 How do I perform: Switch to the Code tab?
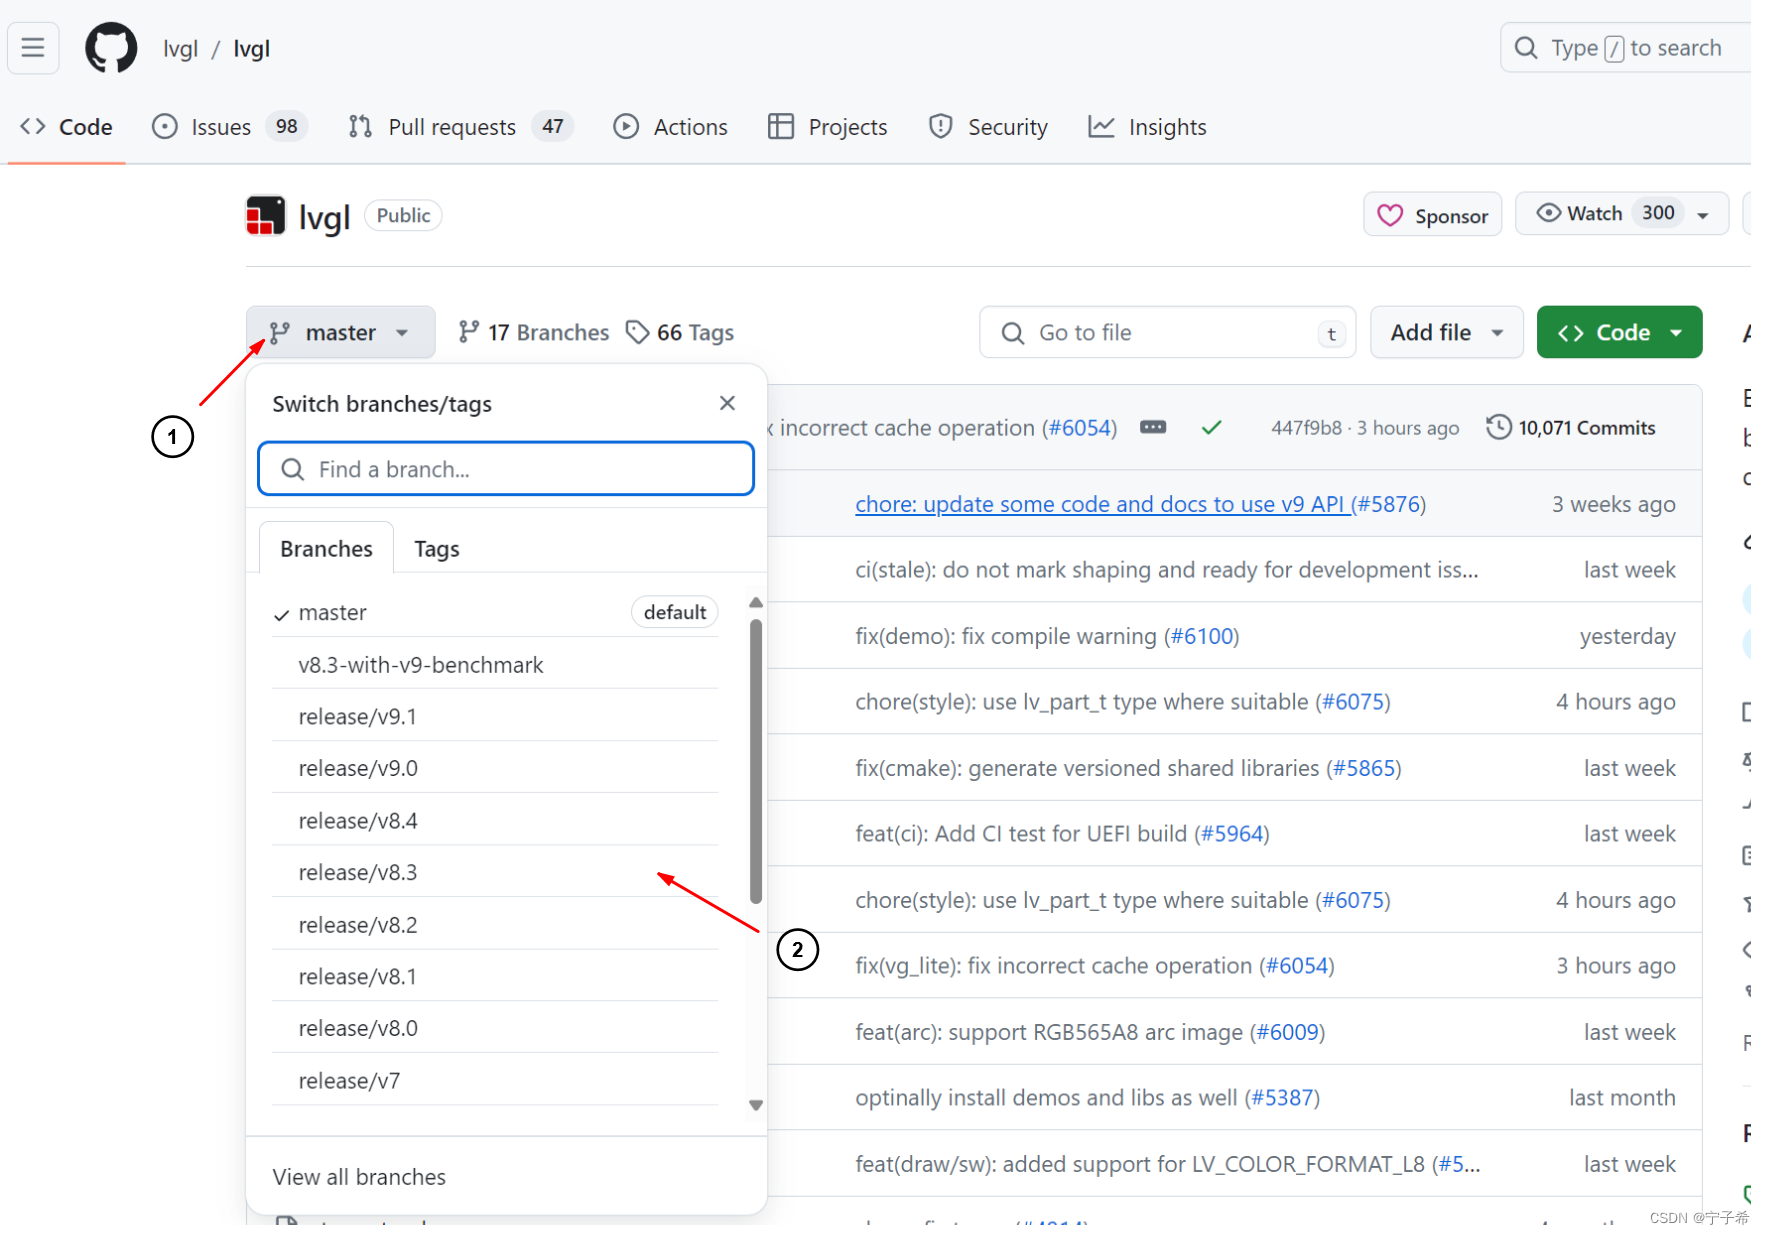coord(67,127)
